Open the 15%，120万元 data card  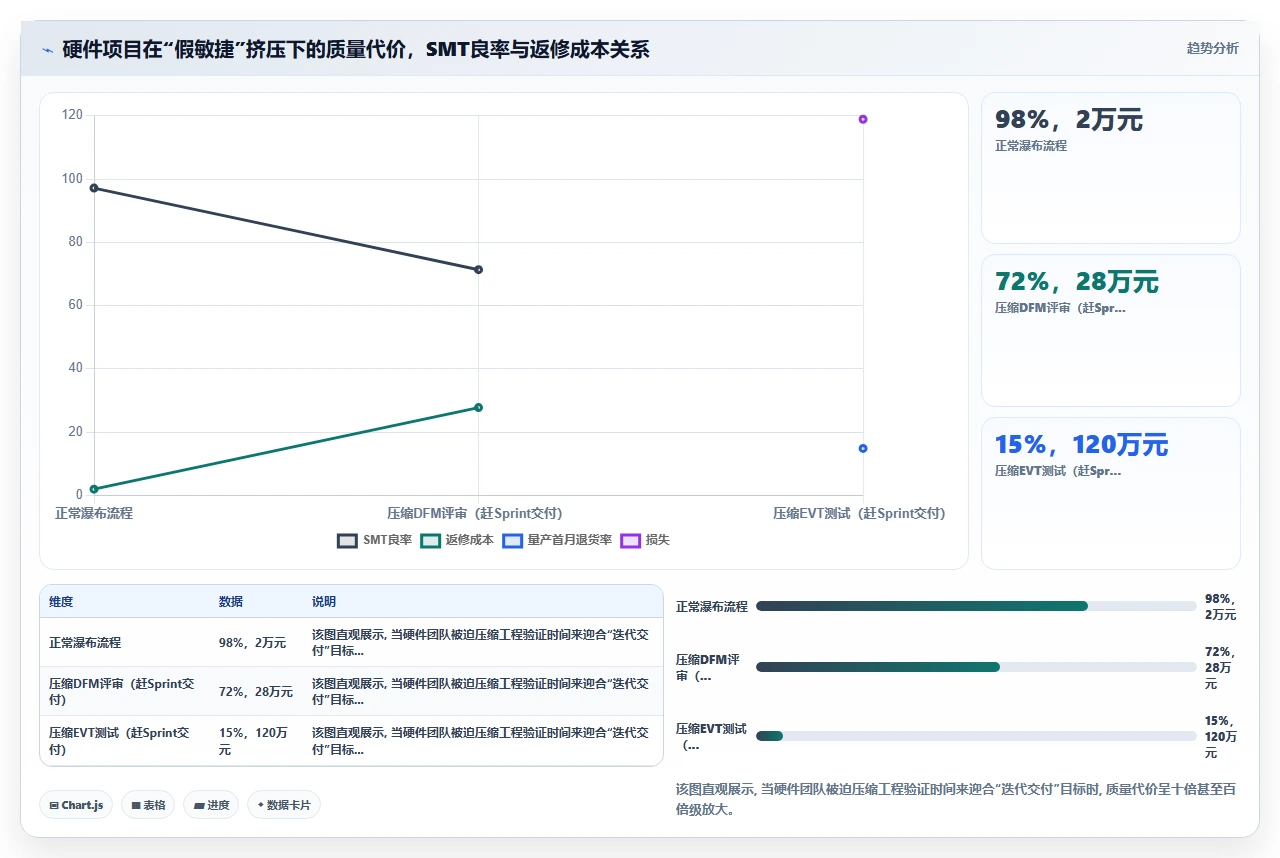(x=1111, y=493)
